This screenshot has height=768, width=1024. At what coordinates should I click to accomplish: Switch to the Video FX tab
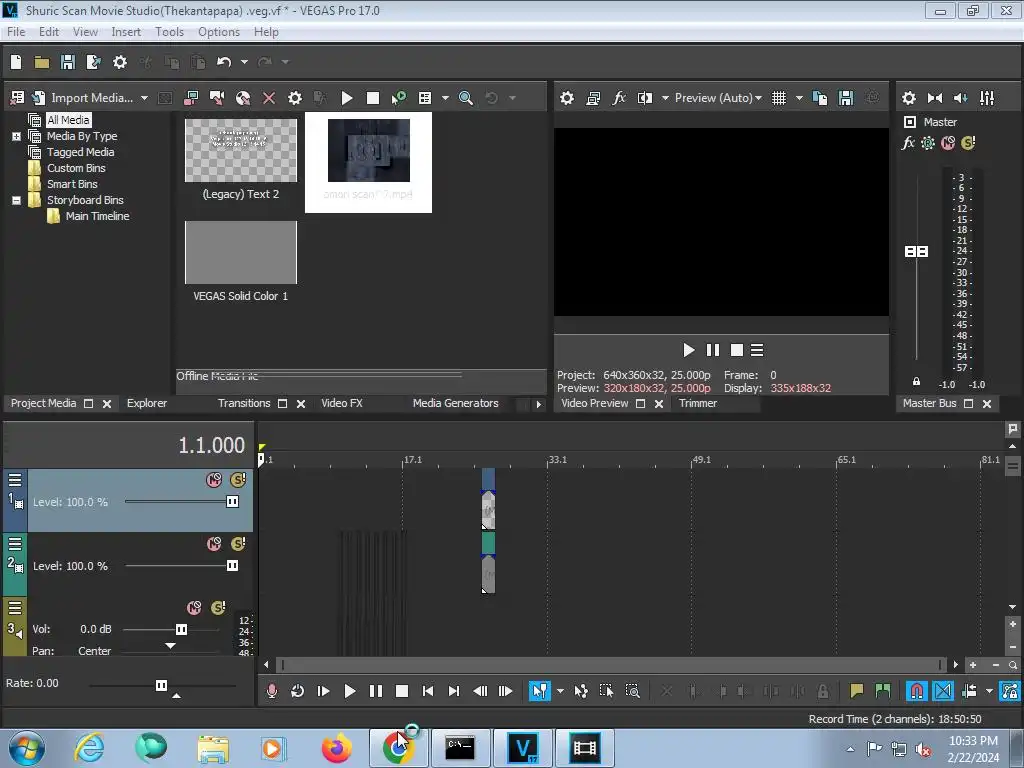coord(342,404)
